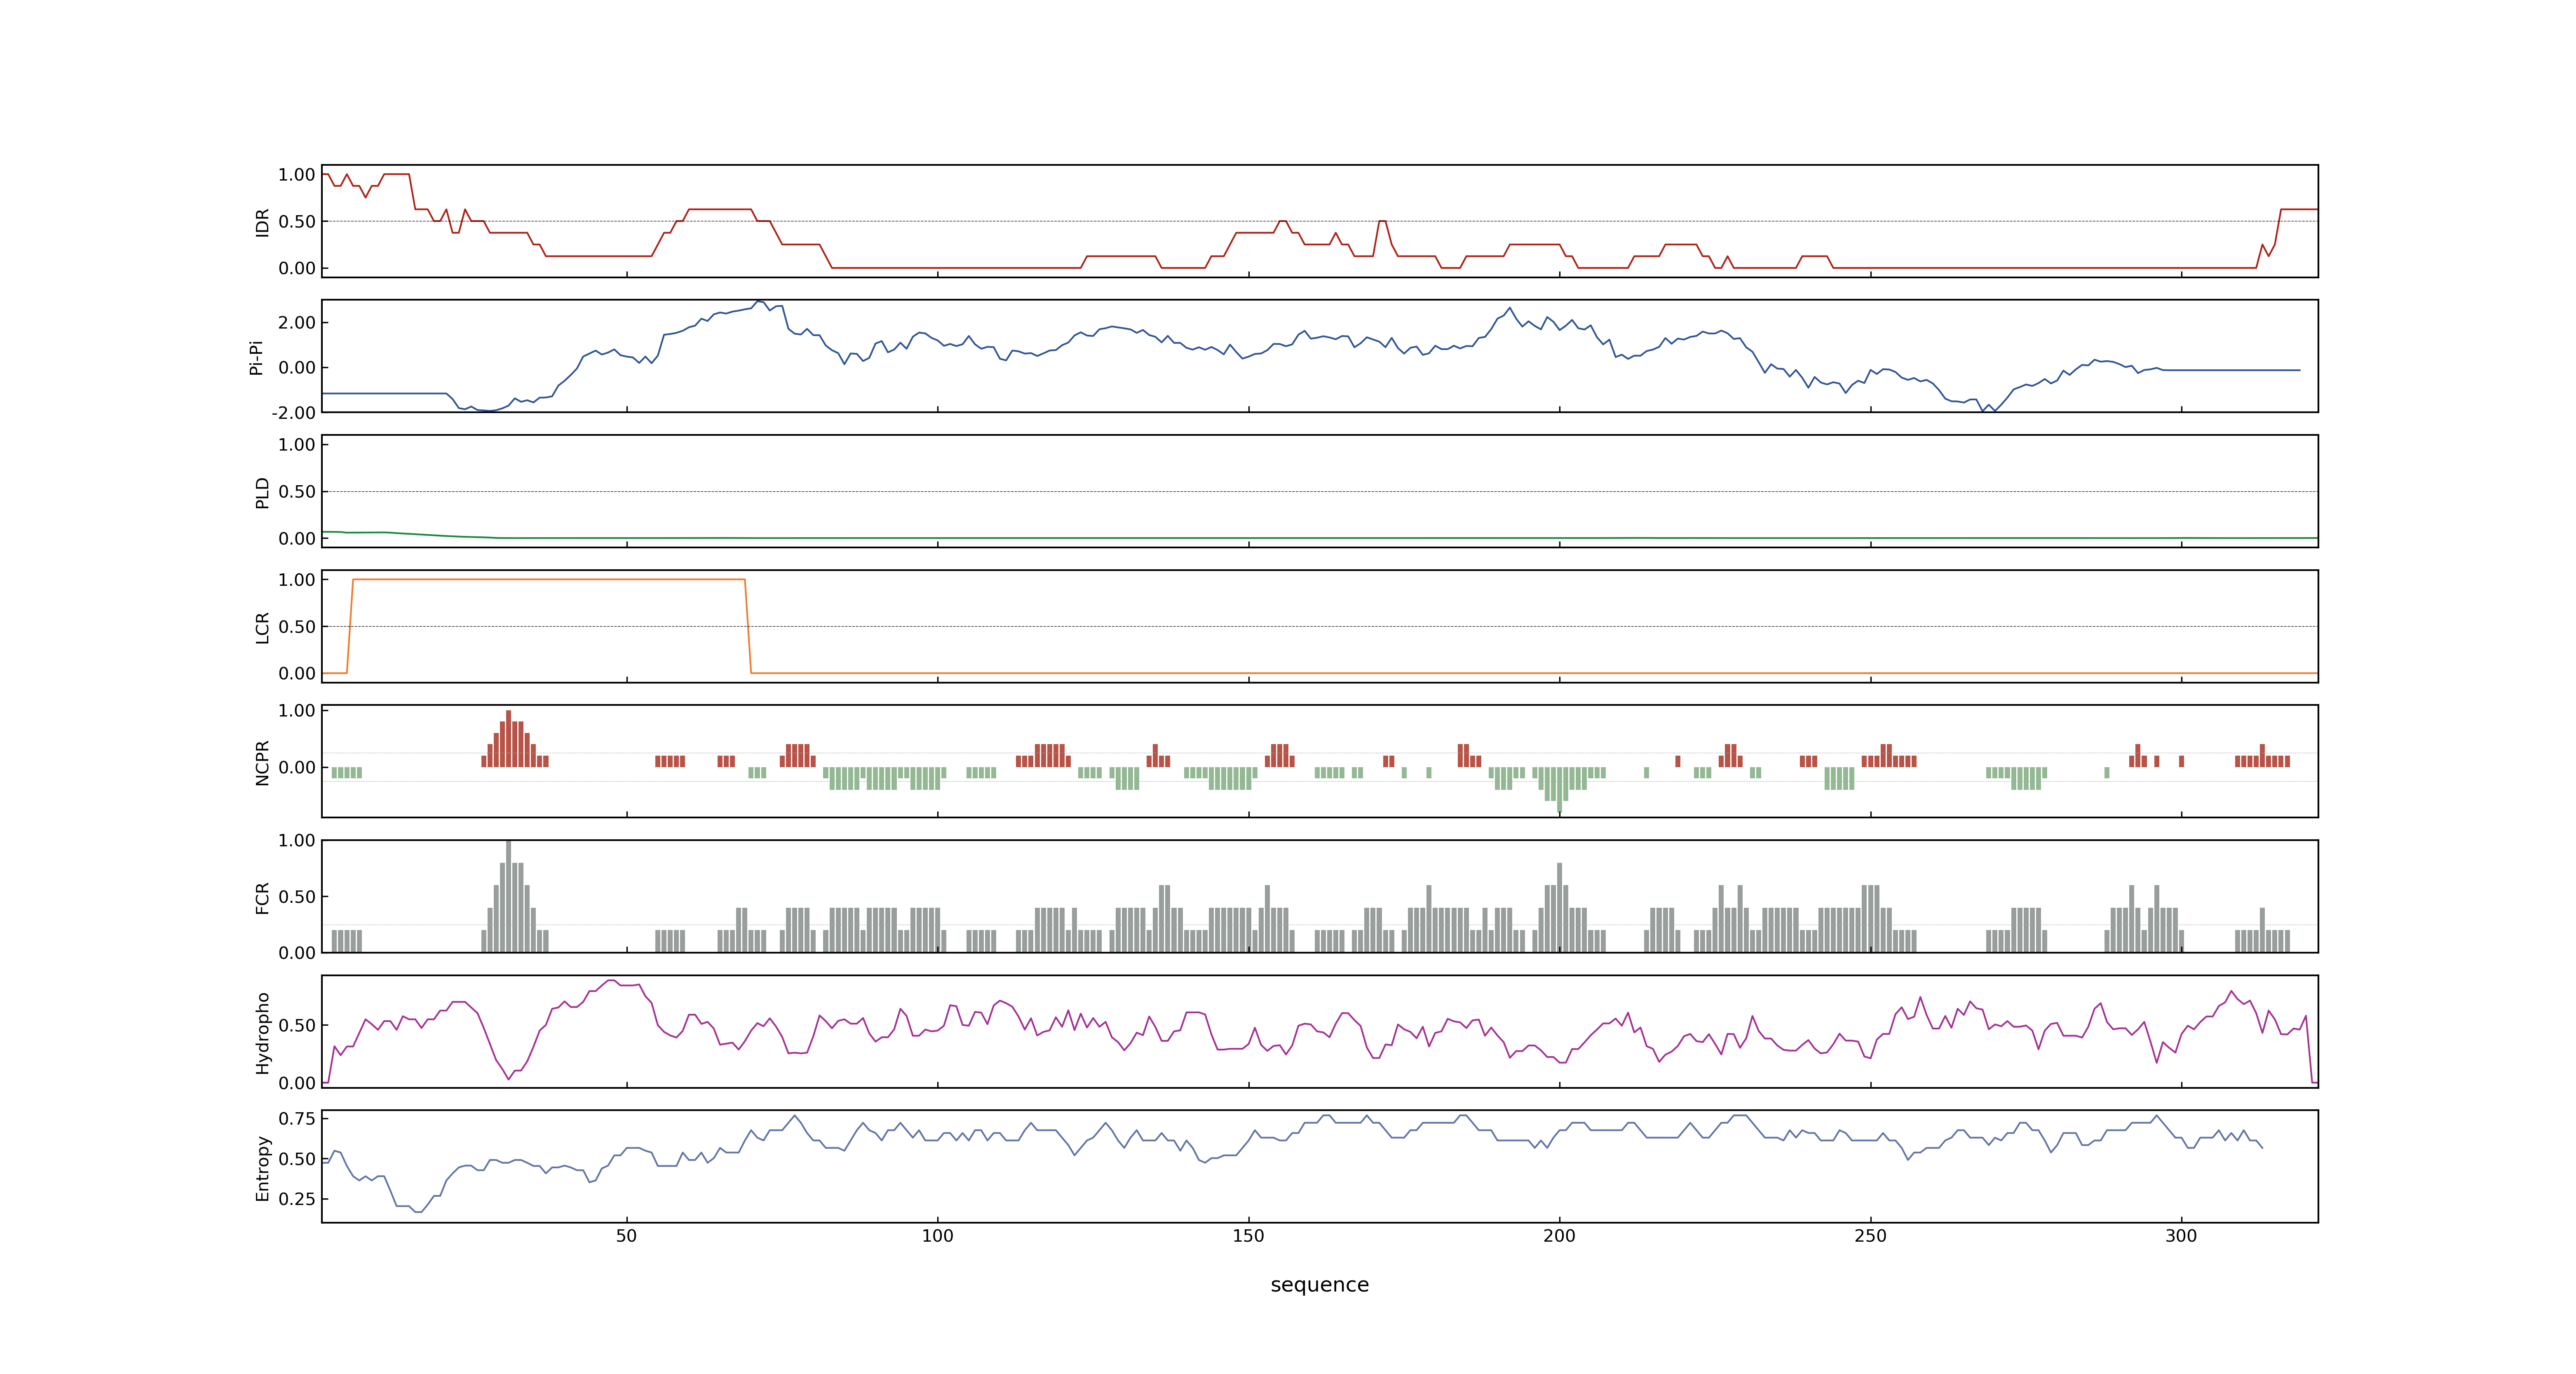2576x1374 pixels.
Task: Click the x-axis tick label 300
Action: coord(2181,1236)
